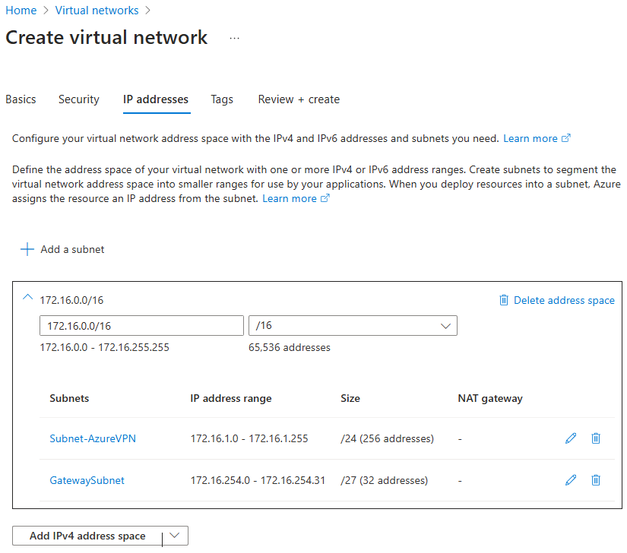Click the /24 (256 addresses) size cell
This screenshot has height=553, width=627.
pyautogui.click(x=387, y=438)
